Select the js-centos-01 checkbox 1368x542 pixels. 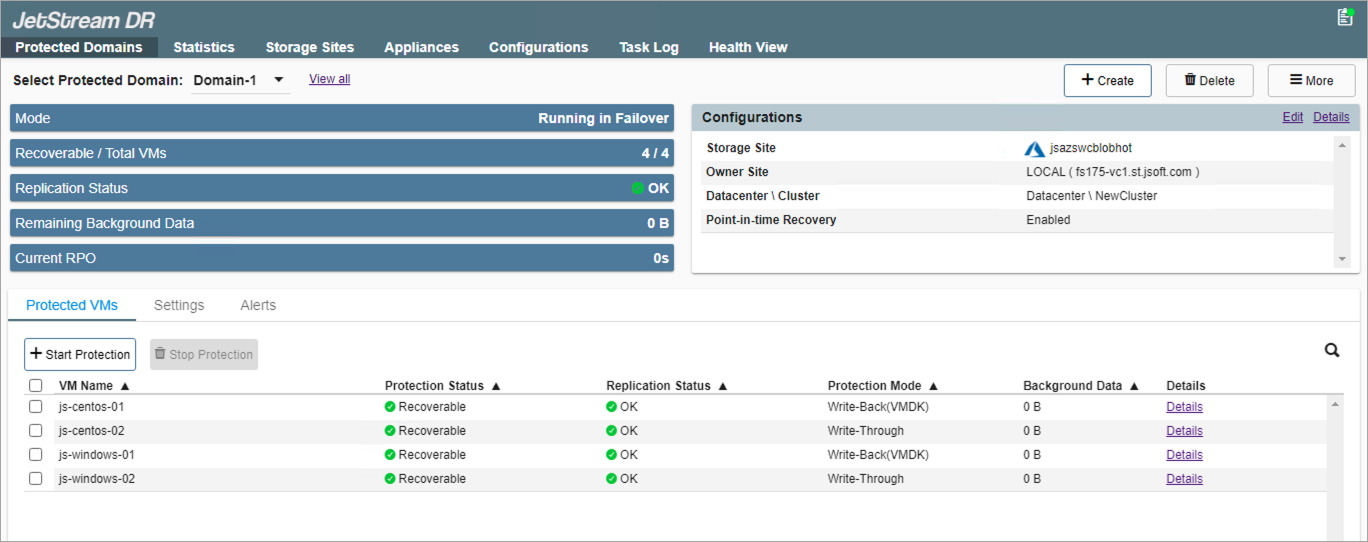click(36, 407)
